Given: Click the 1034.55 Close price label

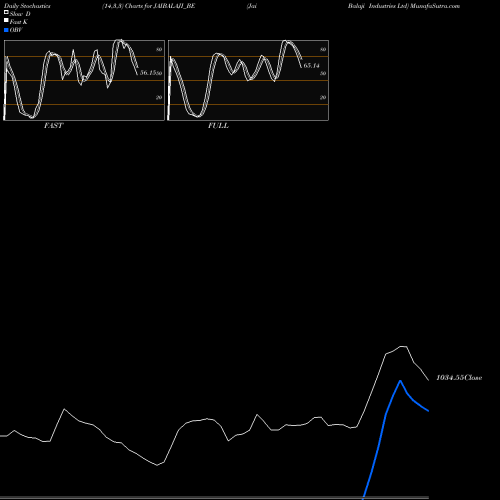Looking at the screenshot, I should coord(459,378).
